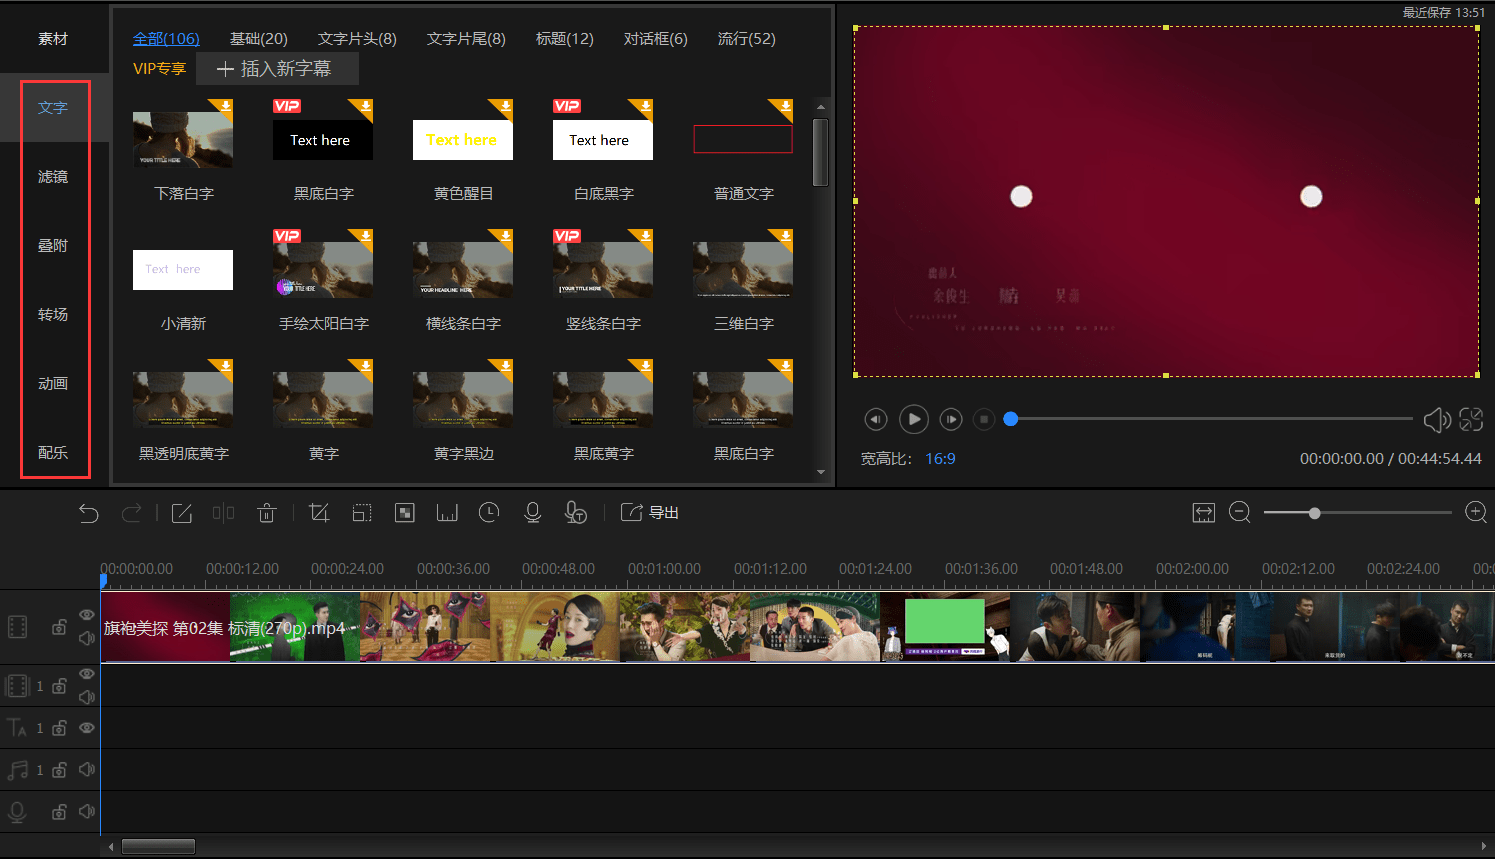
Task: Open the 素材 media panel
Action: (x=53, y=38)
